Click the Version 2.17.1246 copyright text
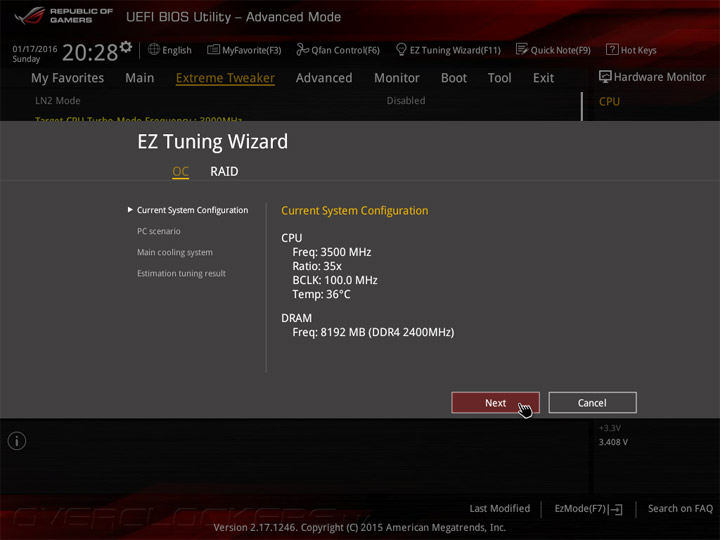 pos(360,528)
